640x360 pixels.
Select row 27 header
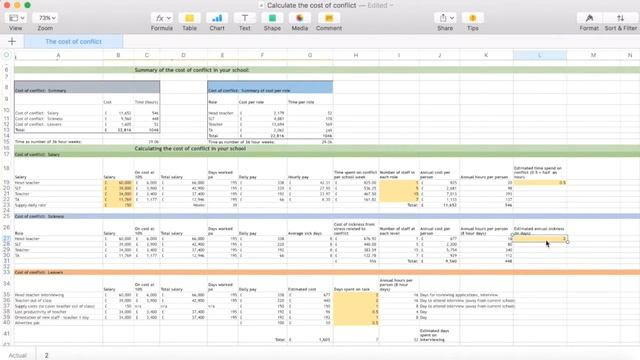pyautogui.click(x=7, y=238)
